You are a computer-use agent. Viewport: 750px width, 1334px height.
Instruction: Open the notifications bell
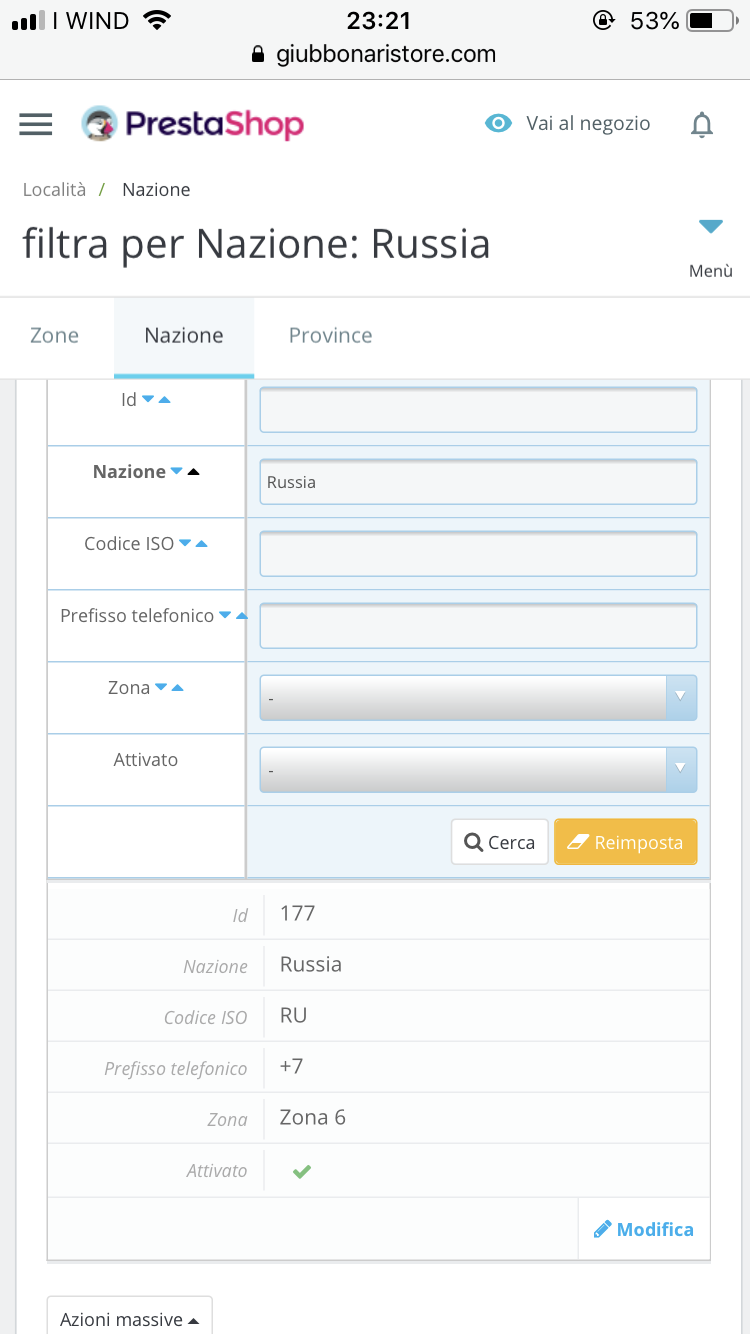coord(702,124)
